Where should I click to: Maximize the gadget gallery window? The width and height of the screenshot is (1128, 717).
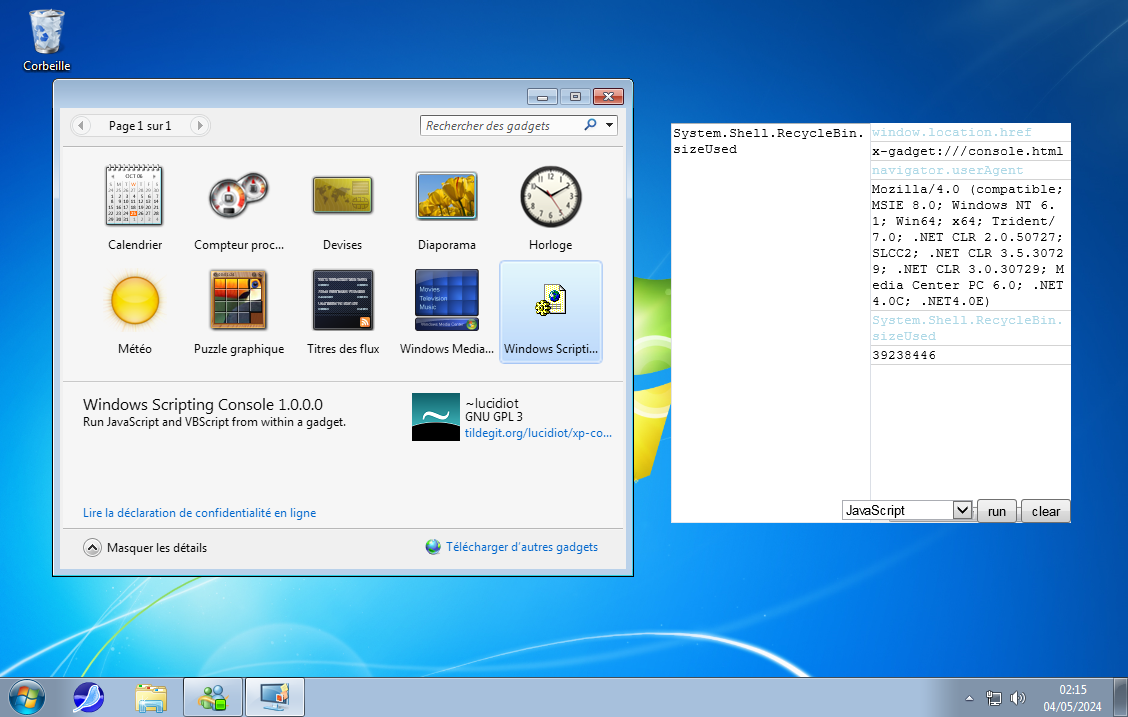pyautogui.click(x=575, y=96)
